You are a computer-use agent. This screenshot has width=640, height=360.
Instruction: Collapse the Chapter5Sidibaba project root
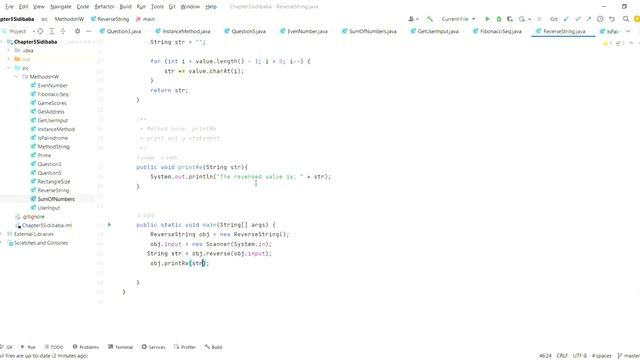pyautogui.click(x=2, y=42)
